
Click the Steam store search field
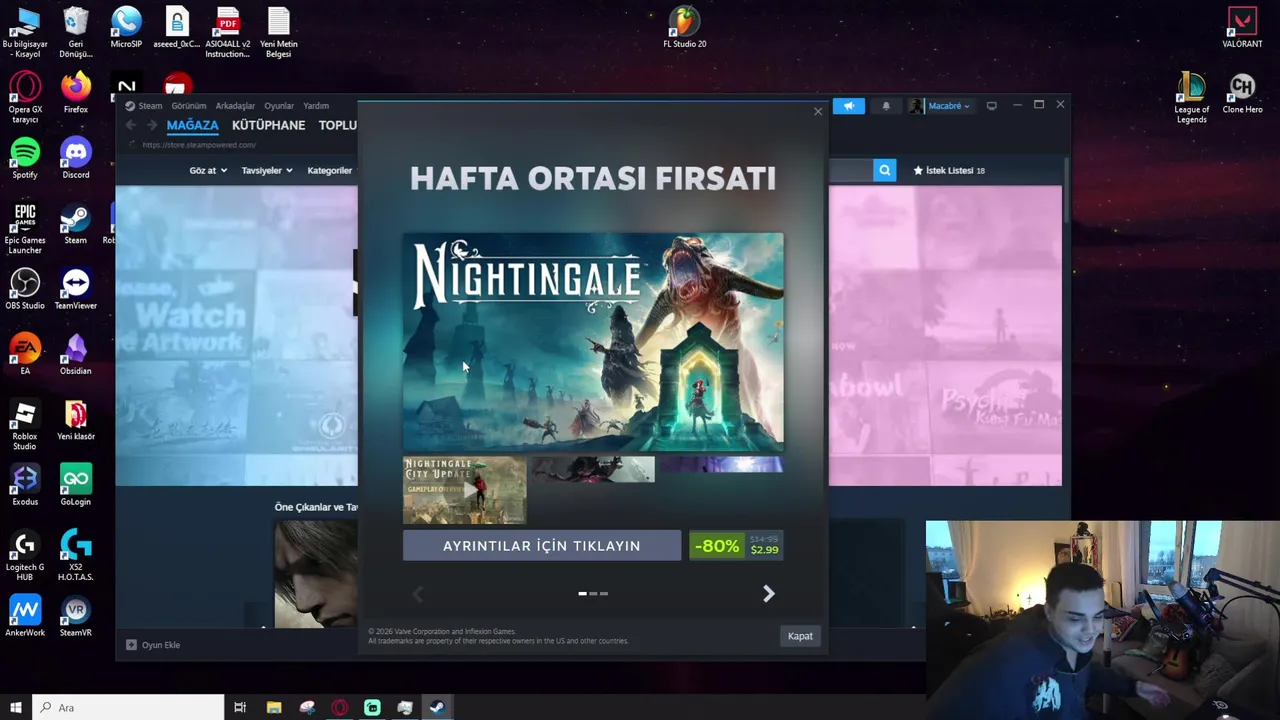click(850, 170)
